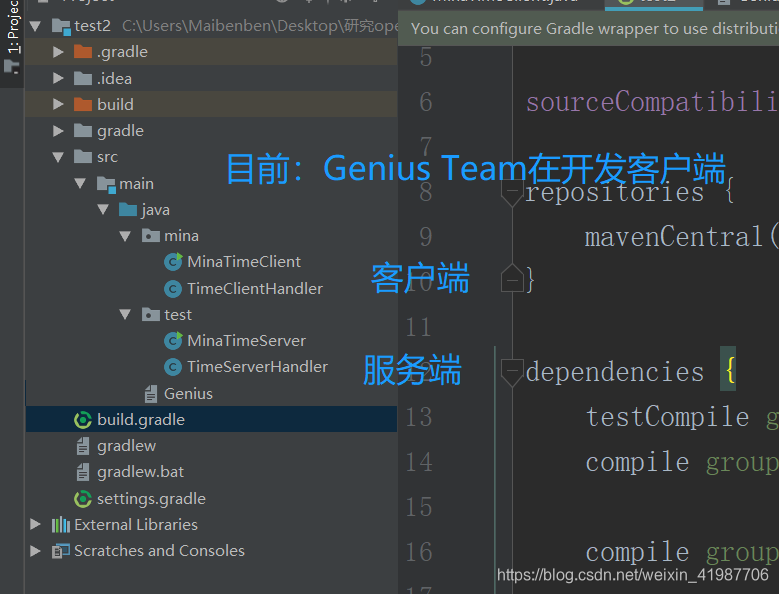Click the main source module icon
Image resolution: width=779 pixels, height=594 pixels.
coord(106,184)
